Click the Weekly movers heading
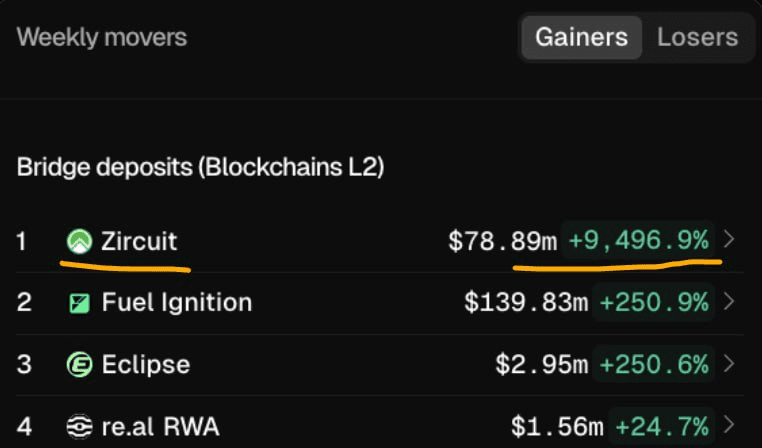Image resolution: width=762 pixels, height=448 pixels. (102, 38)
